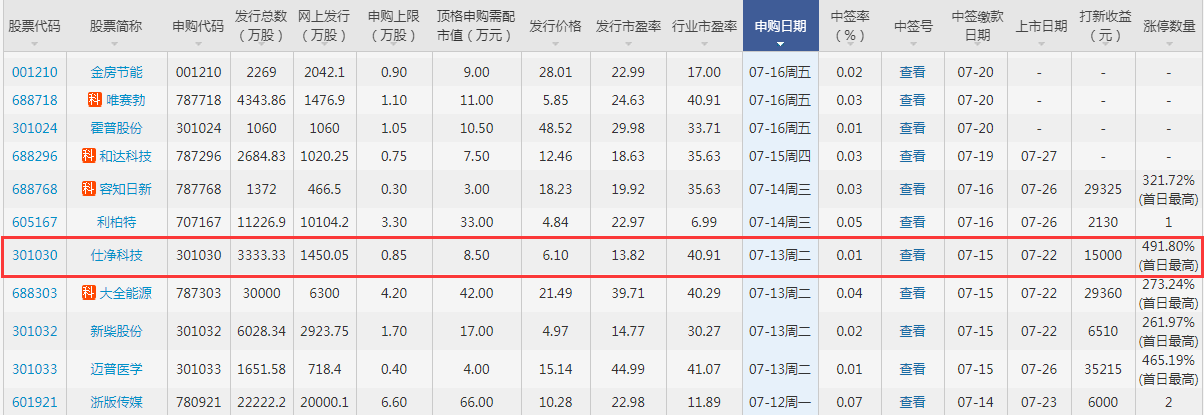Click 查看 in the 仕净科技 row
Viewport: 1204px width, 415px height.
pyautogui.click(x=912, y=255)
